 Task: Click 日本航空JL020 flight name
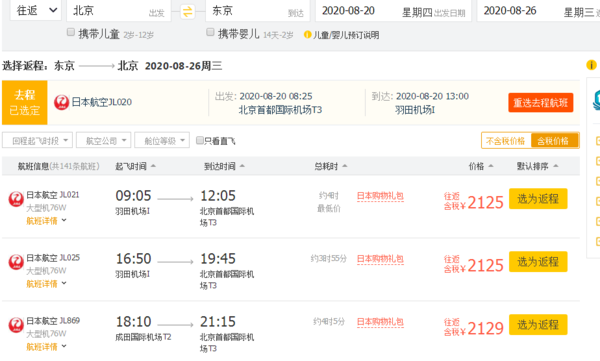[x=101, y=102]
